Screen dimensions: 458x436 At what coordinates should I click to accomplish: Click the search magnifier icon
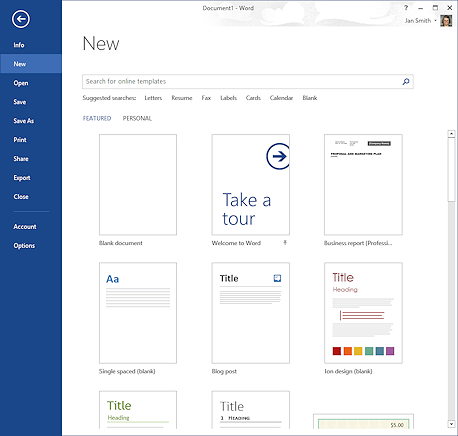pyautogui.click(x=406, y=82)
